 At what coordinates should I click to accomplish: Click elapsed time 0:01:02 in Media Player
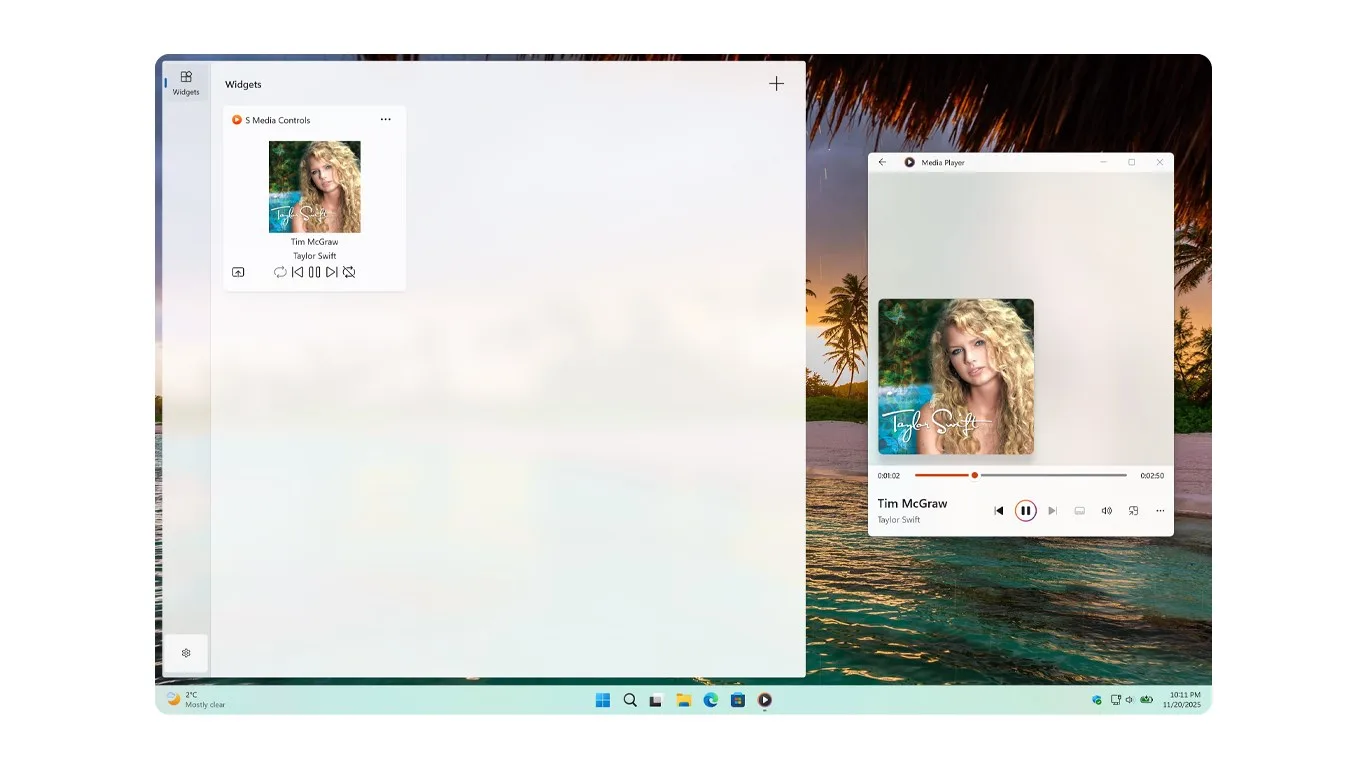pyautogui.click(x=889, y=476)
